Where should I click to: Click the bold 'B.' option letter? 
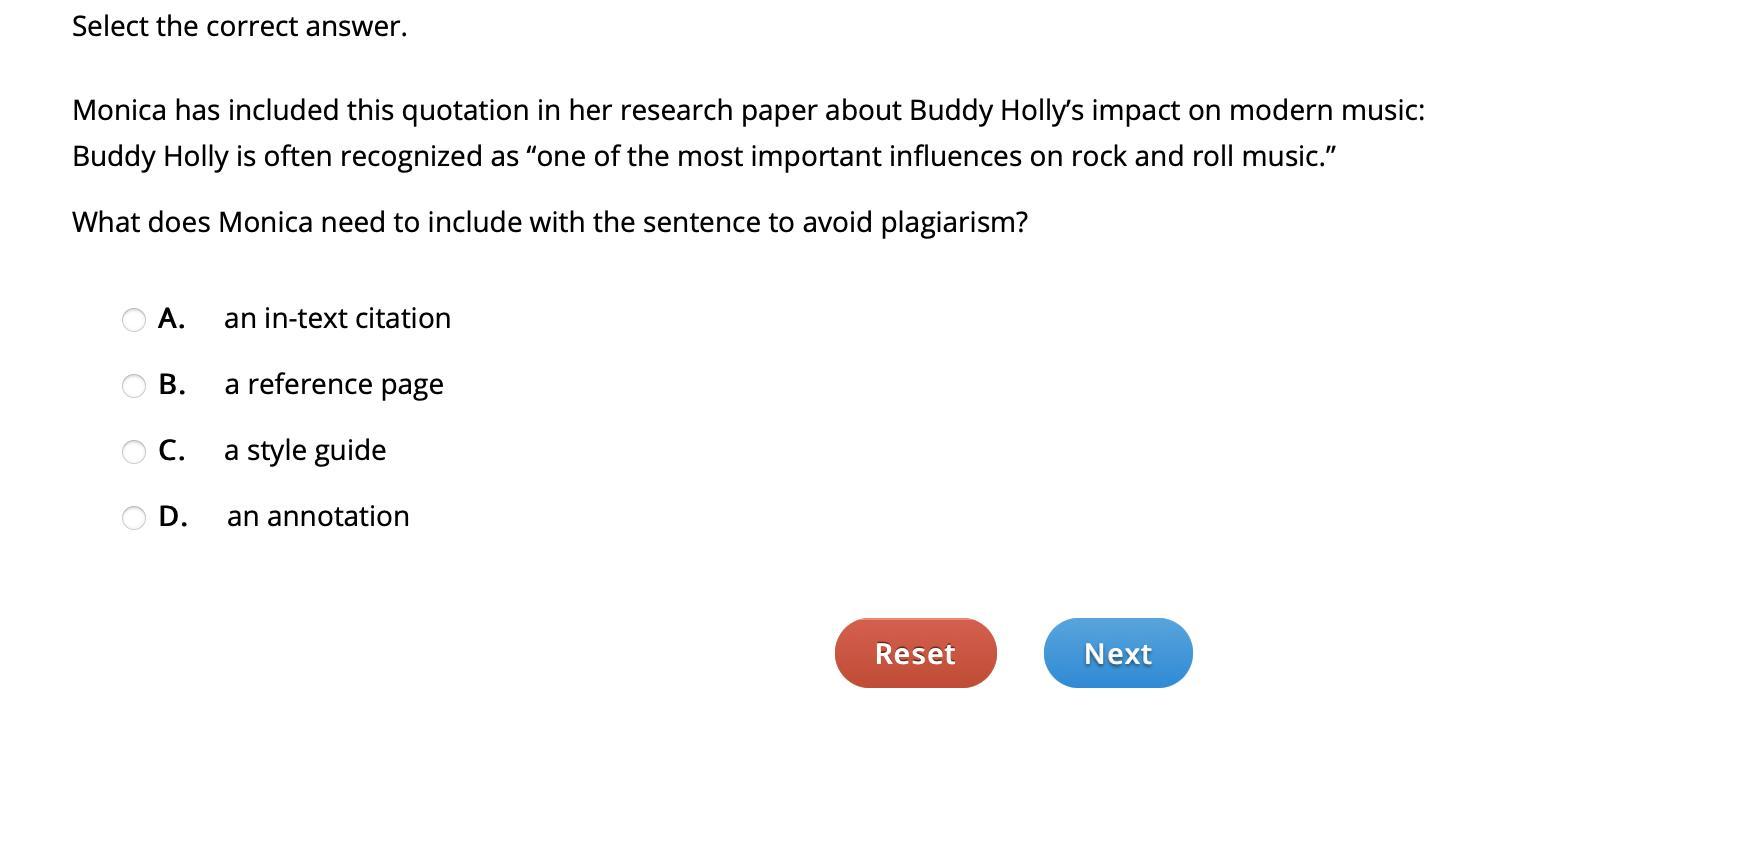click(172, 384)
